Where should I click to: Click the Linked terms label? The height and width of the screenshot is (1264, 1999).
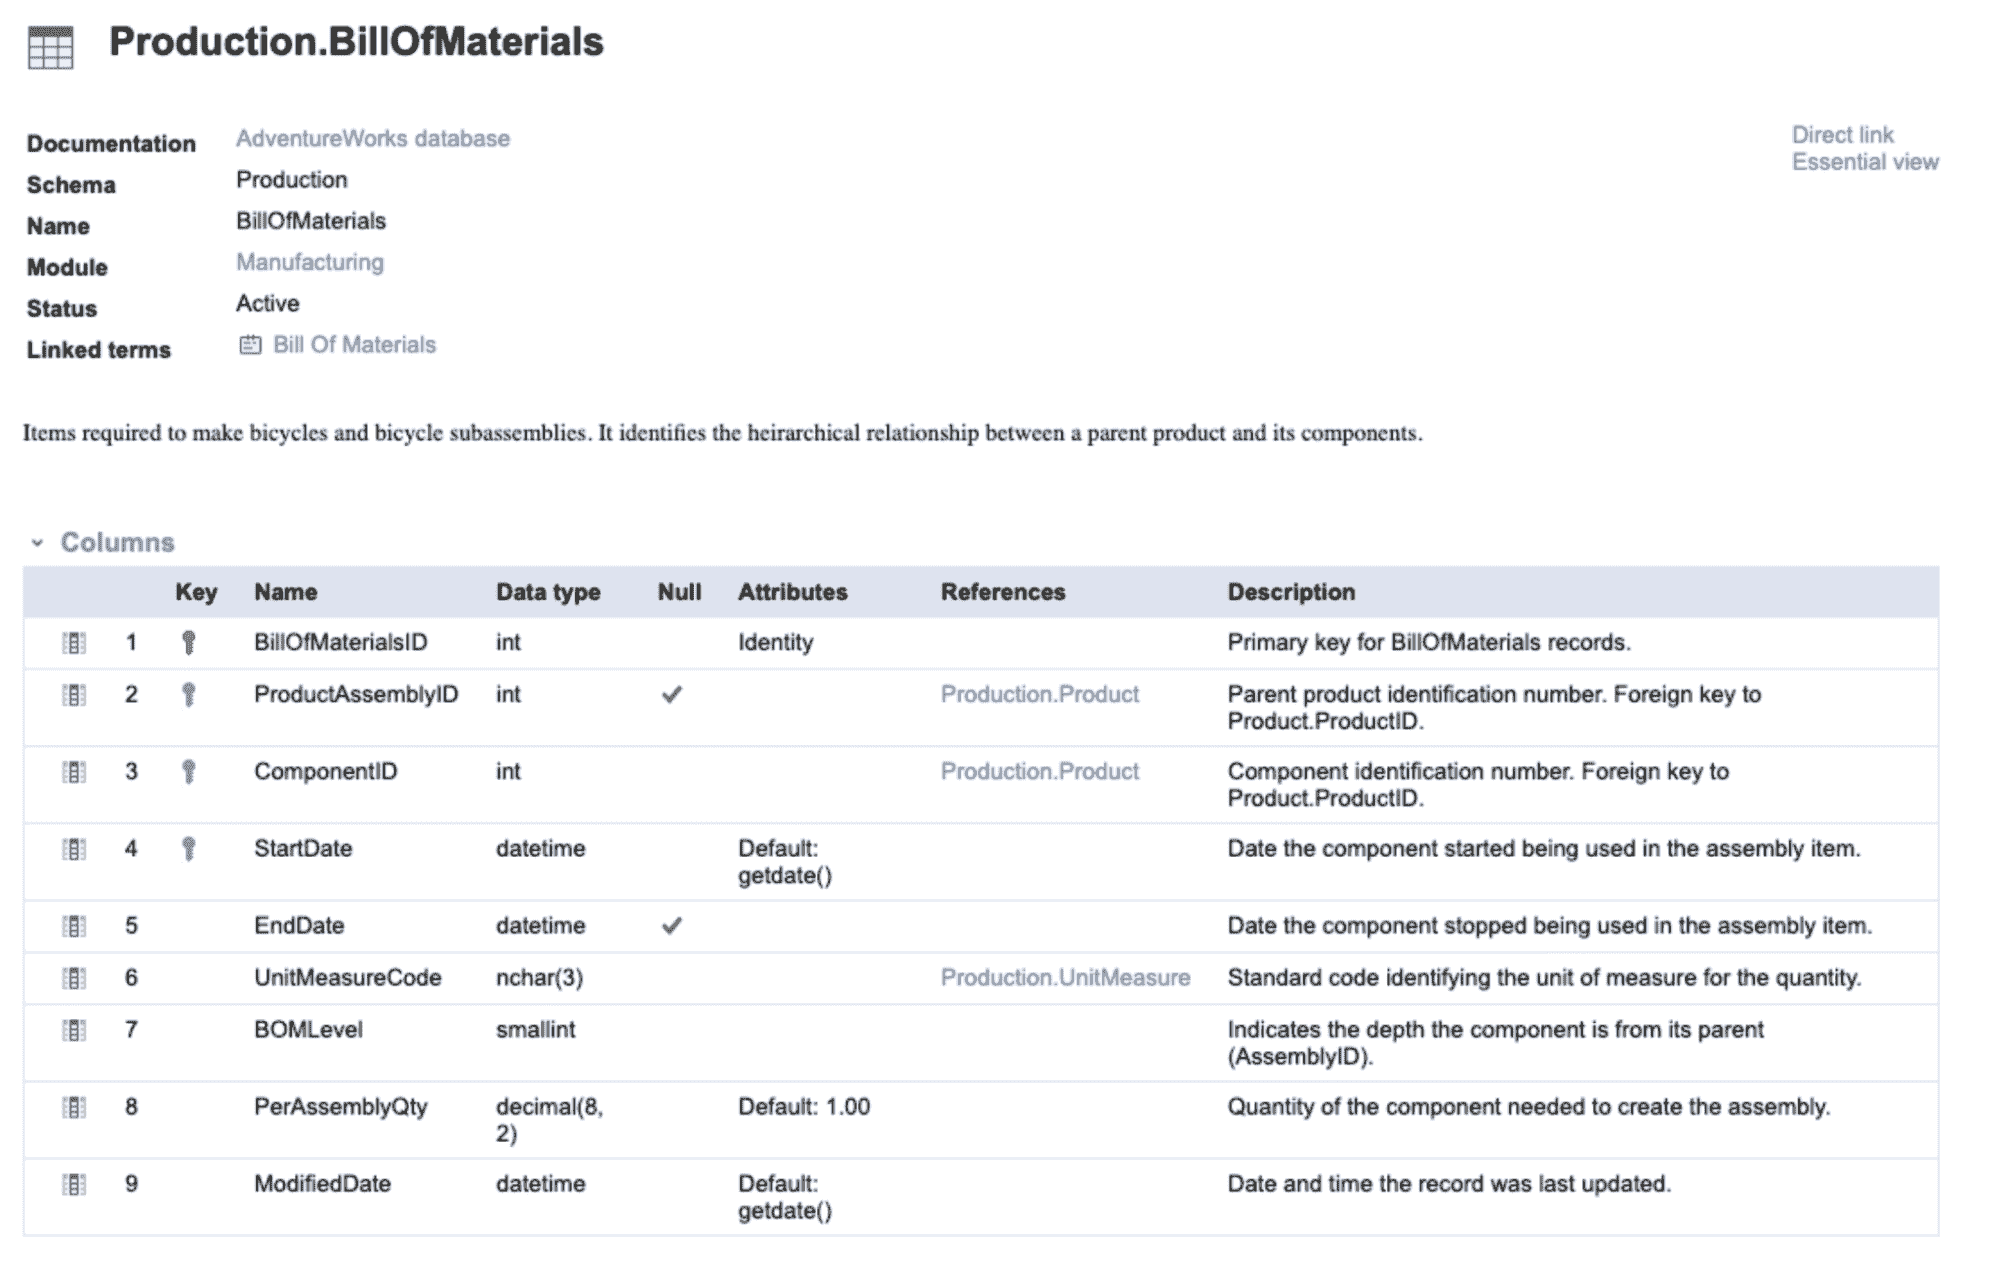click(x=98, y=350)
